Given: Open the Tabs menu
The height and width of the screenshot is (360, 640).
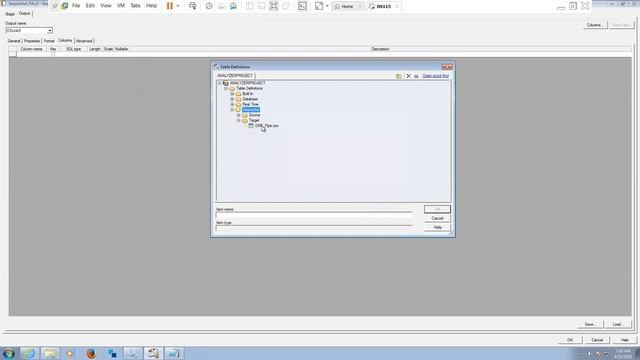Looking at the screenshot, I should [135, 6].
